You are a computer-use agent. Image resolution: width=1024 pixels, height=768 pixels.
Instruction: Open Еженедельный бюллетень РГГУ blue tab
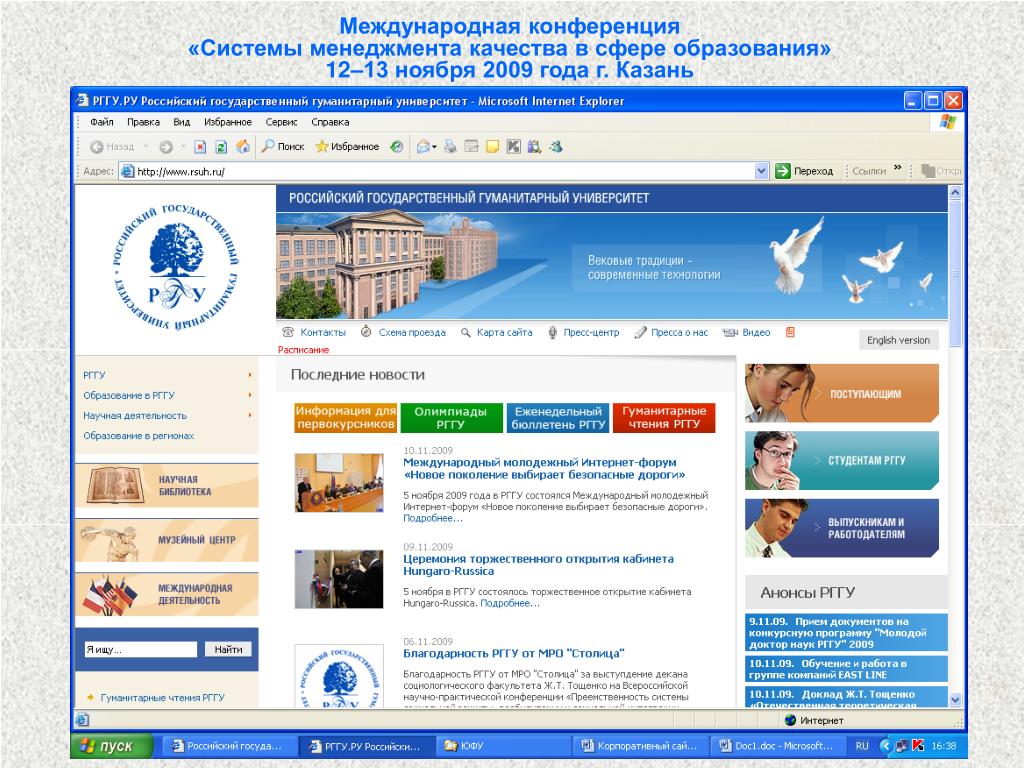[x=558, y=418]
